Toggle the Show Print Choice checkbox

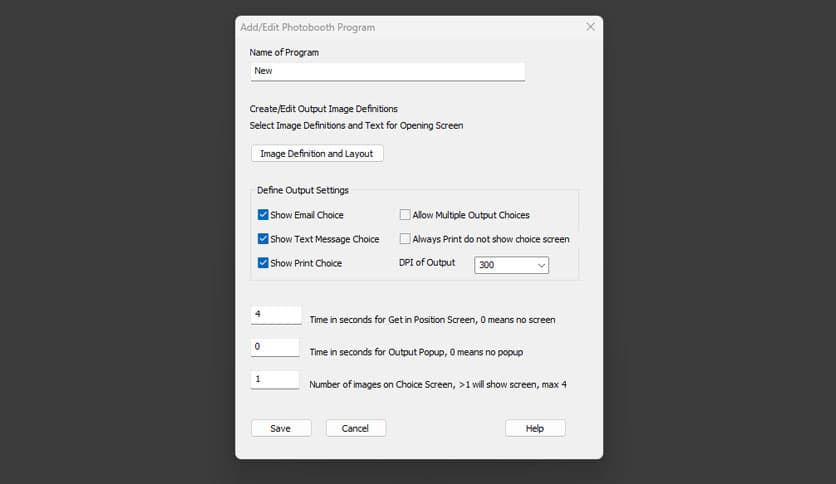click(263, 263)
